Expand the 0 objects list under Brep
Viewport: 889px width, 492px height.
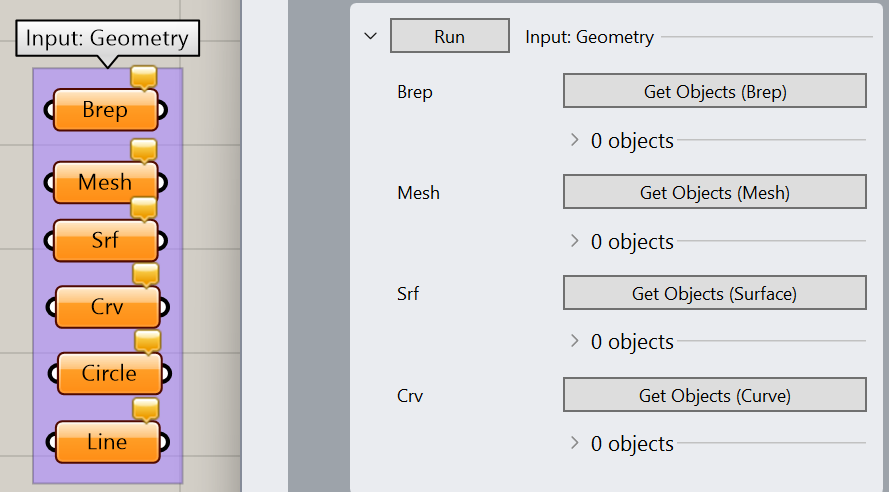[574, 139]
